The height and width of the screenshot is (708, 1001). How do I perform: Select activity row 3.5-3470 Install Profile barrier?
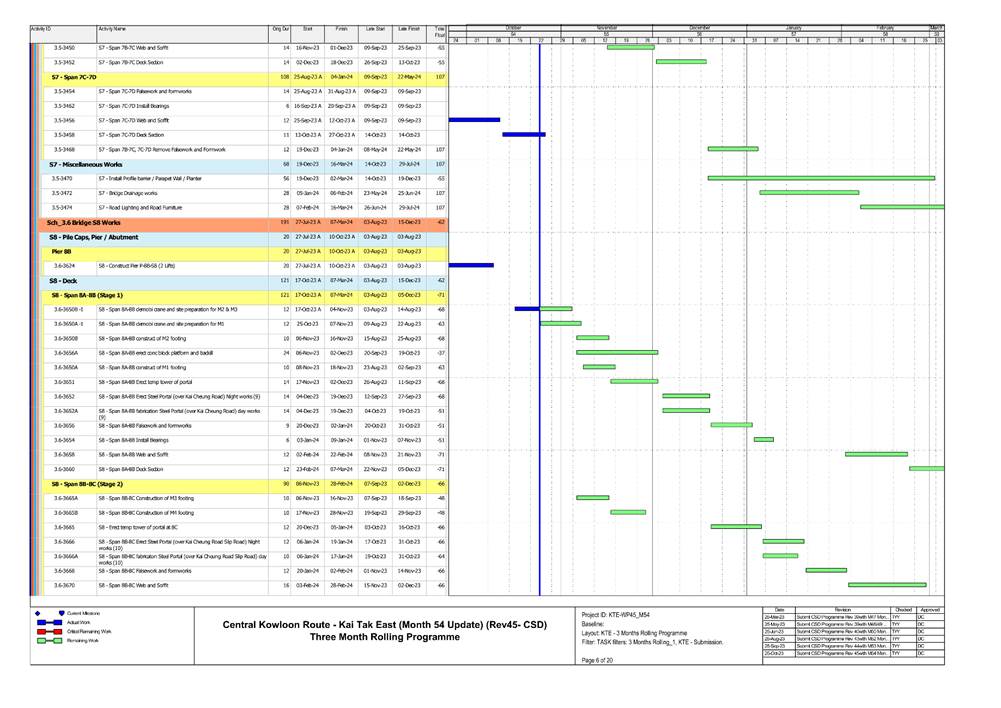tap(160, 178)
